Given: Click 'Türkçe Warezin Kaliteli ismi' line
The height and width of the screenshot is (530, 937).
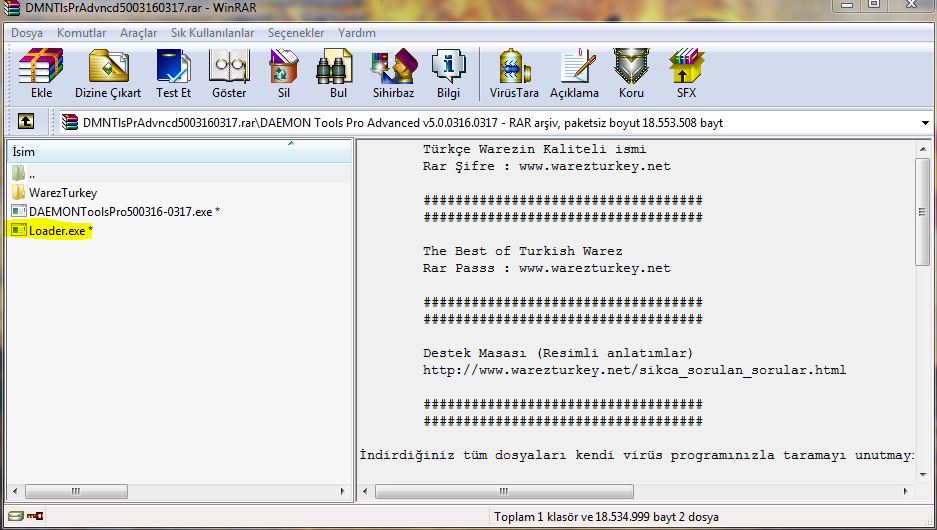Looking at the screenshot, I should (x=534, y=149).
